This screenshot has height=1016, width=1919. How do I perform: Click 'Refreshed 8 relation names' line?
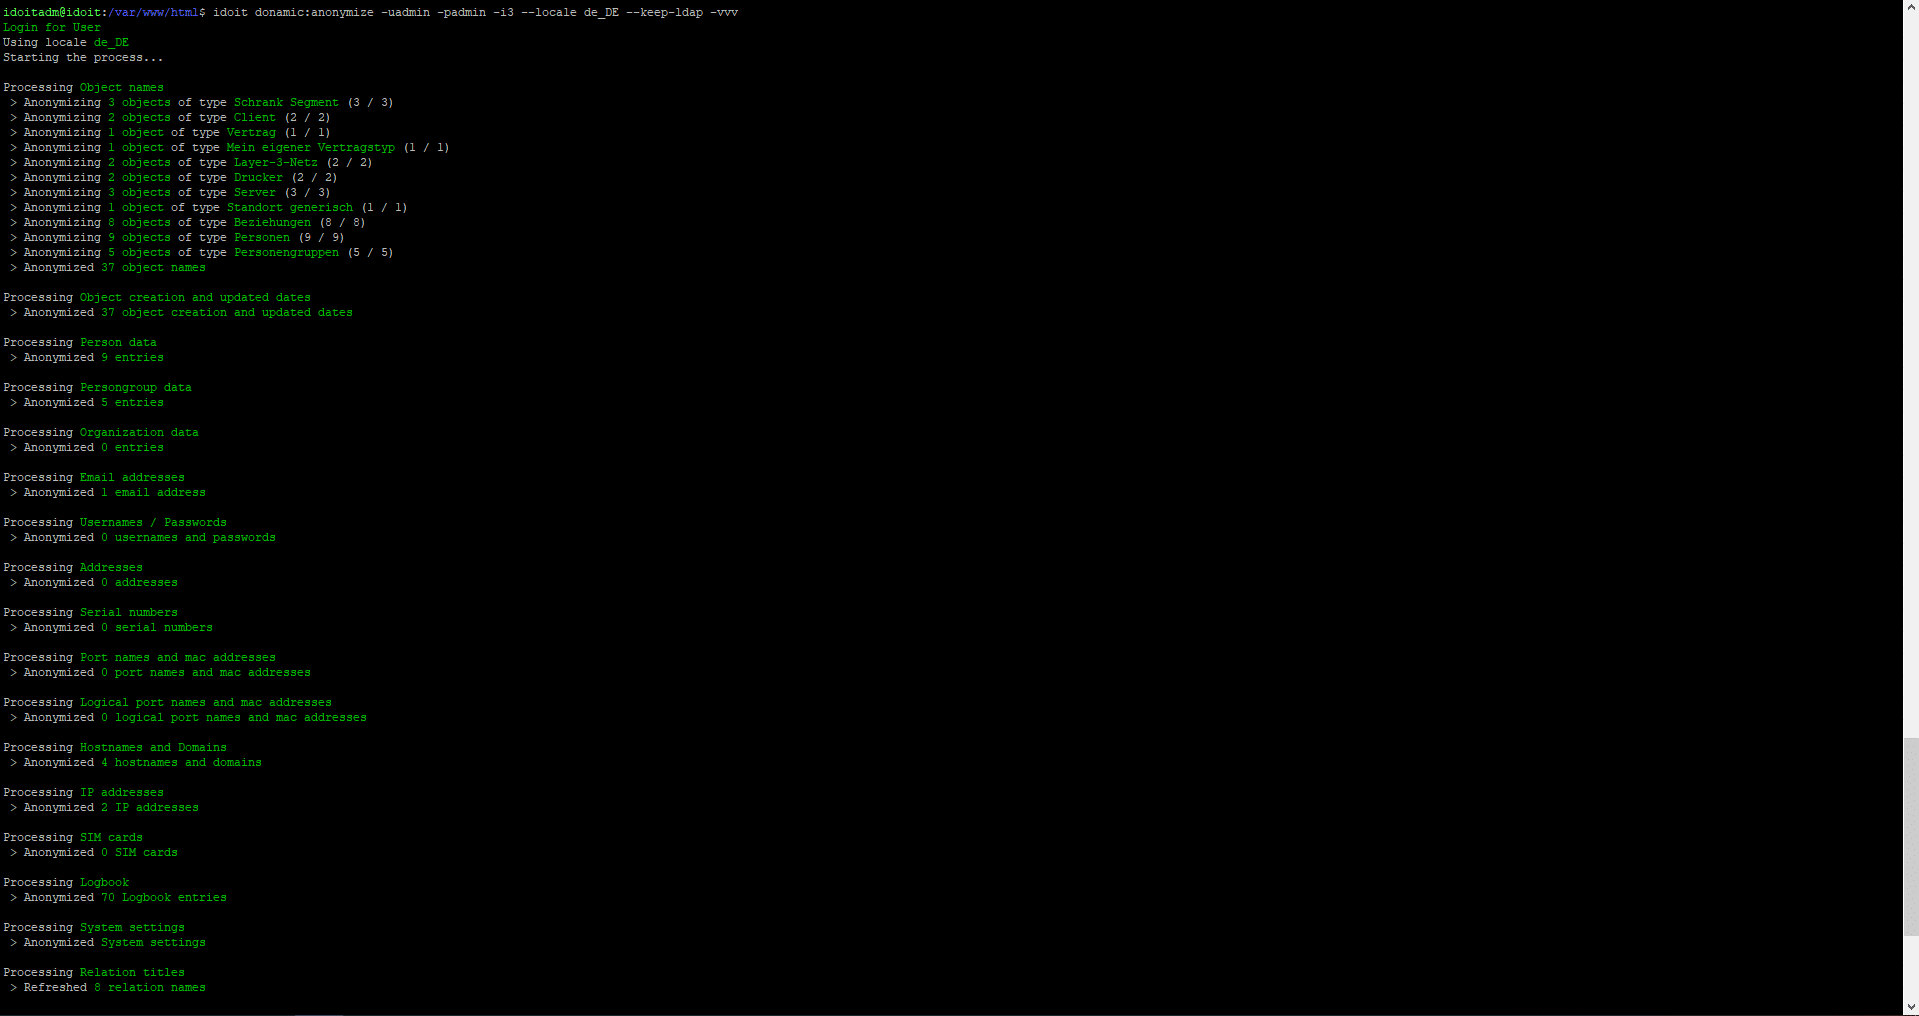(114, 987)
